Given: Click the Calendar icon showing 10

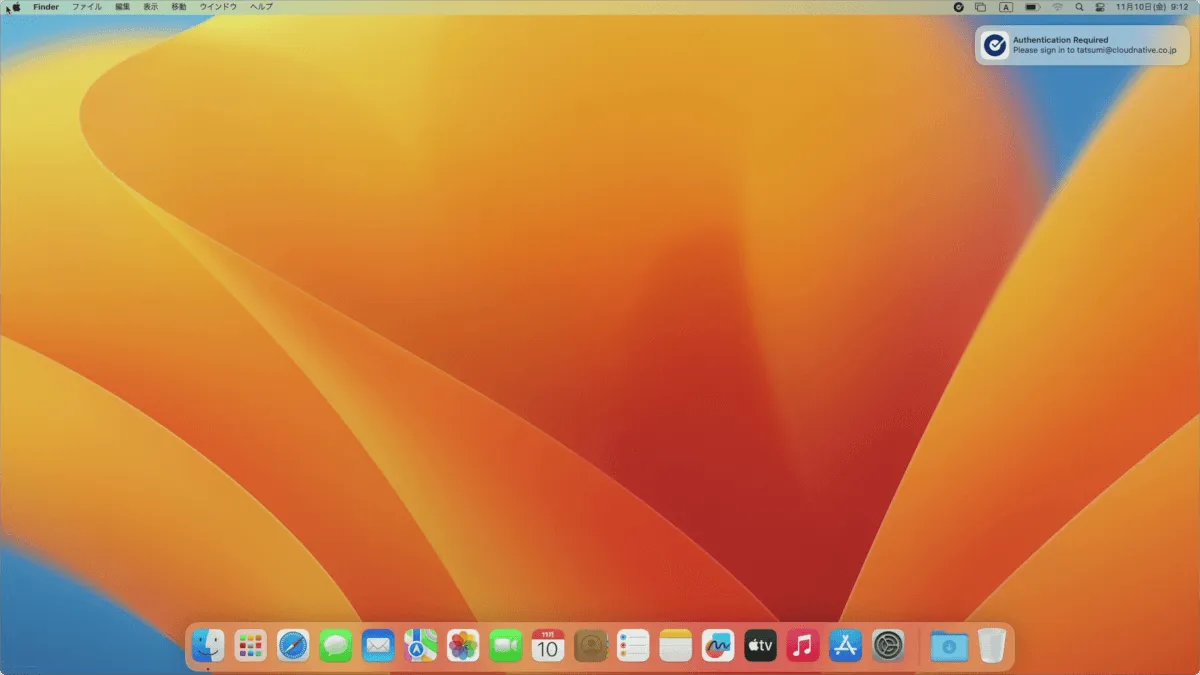Looking at the screenshot, I should [548, 646].
